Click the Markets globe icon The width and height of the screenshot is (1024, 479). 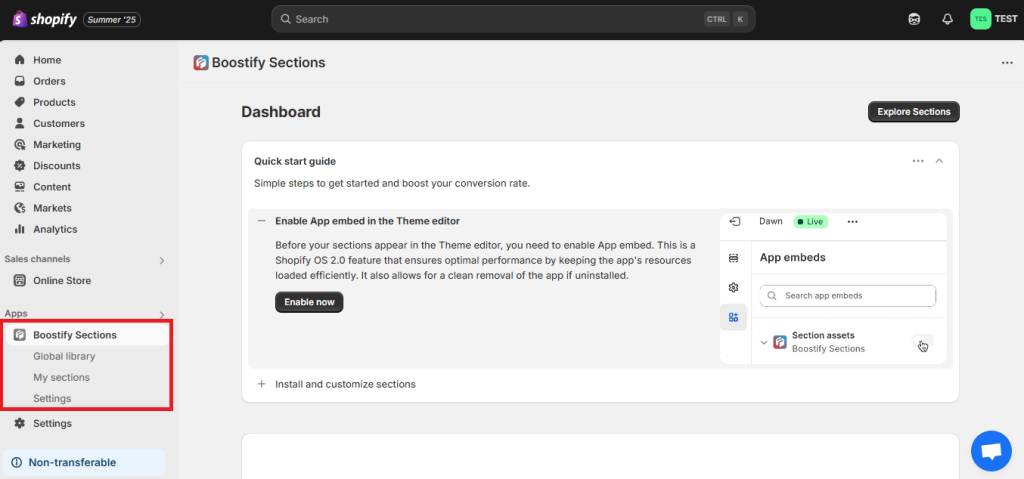pyautogui.click(x=20, y=208)
